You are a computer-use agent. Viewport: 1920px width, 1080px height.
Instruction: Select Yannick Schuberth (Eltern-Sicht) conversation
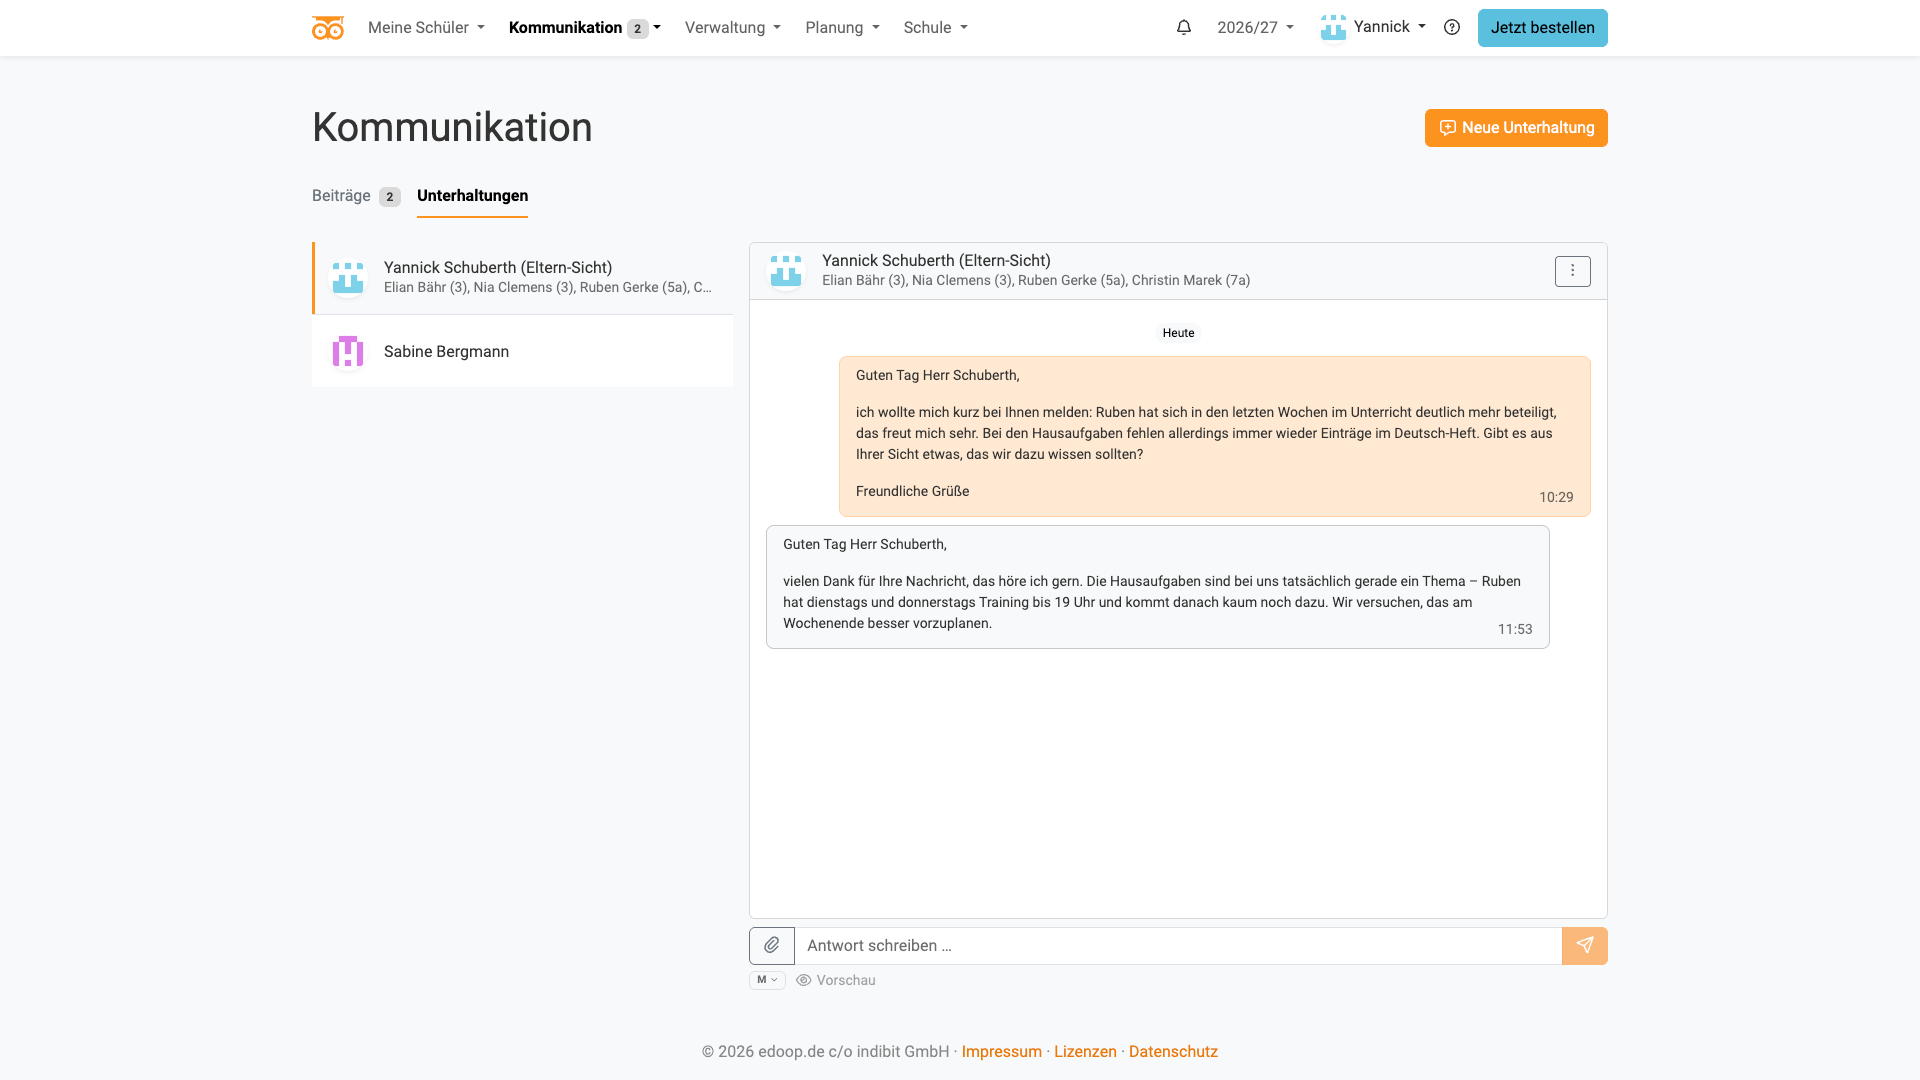(x=522, y=278)
